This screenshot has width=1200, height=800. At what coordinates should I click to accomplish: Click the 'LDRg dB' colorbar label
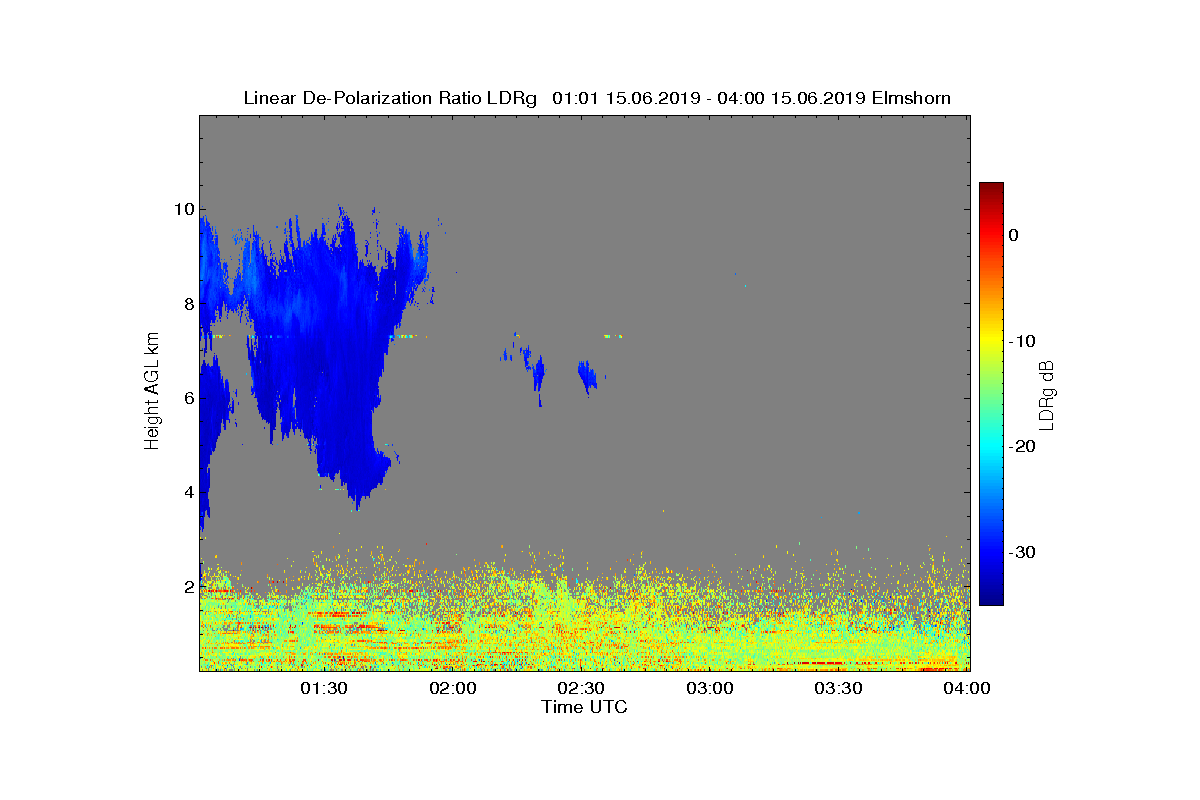click(x=1047, y=394)
